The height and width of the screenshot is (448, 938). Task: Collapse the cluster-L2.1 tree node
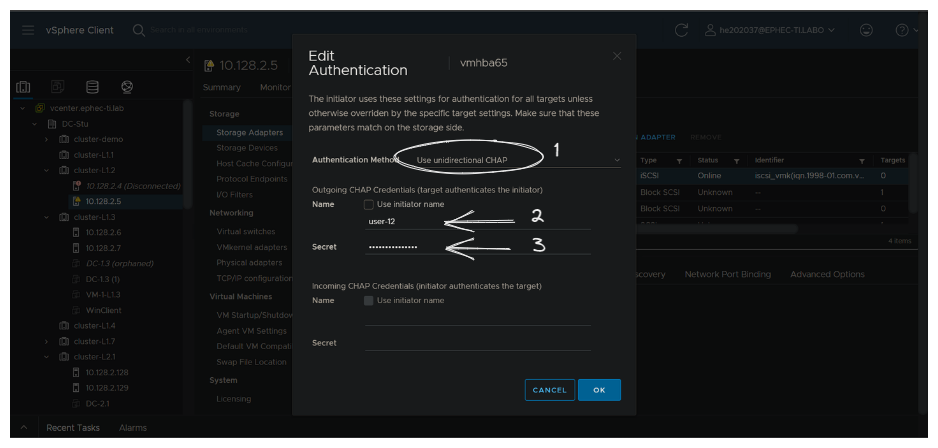coord(47,356)
